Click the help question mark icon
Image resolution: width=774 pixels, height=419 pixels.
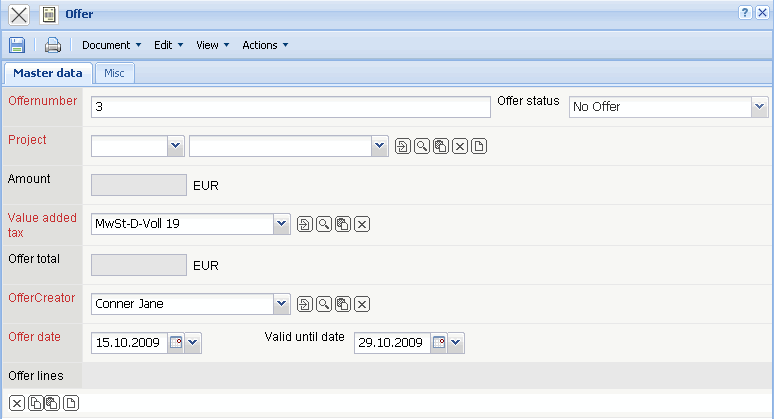click(x=745, y=12)
